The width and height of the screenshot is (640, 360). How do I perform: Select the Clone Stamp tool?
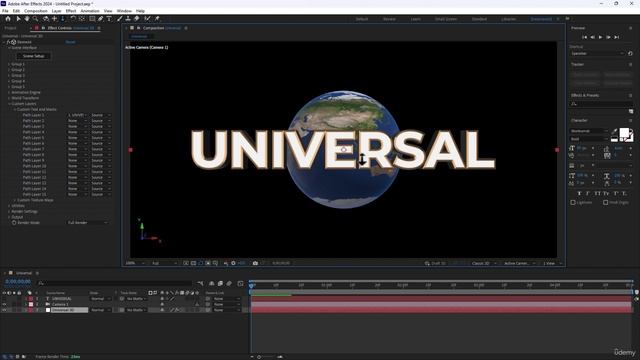pos(128,19)
